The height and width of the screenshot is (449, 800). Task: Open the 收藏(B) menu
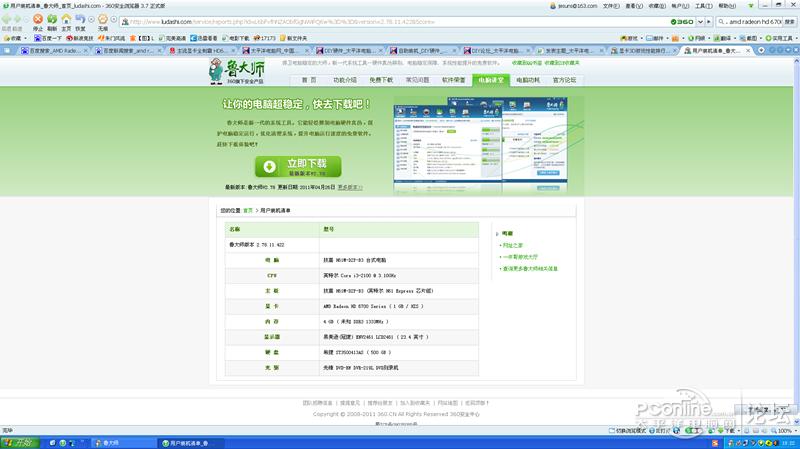(657, 6)
